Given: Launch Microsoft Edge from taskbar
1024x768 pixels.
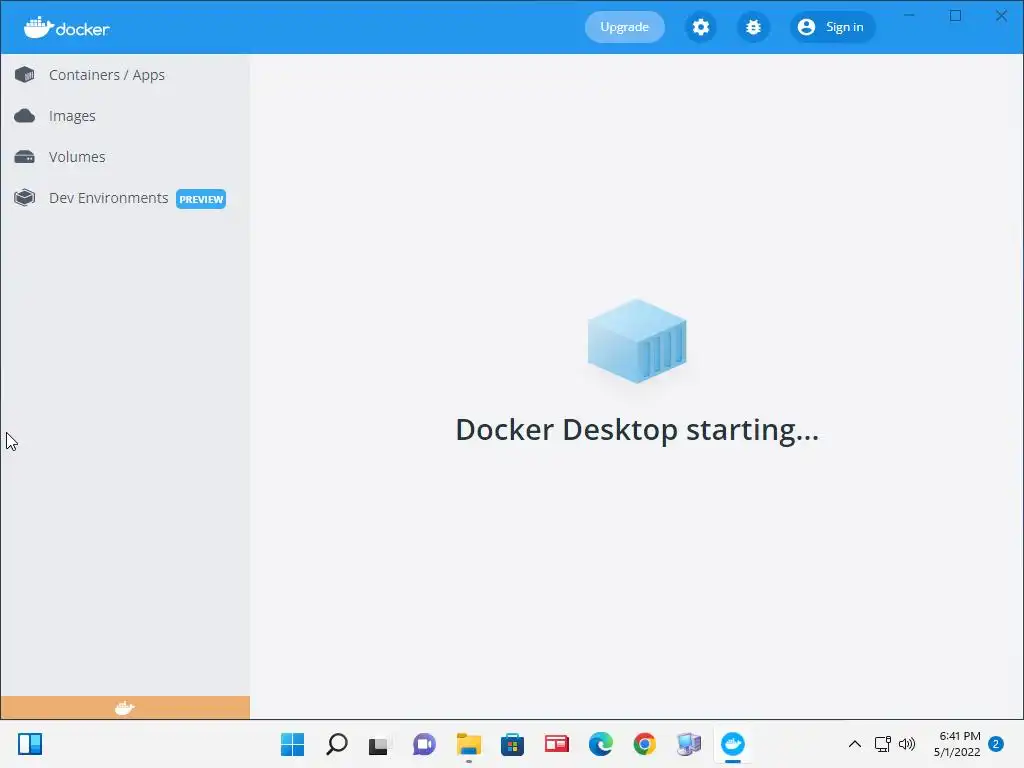Looking at the screenshot, I should [601, 744].
